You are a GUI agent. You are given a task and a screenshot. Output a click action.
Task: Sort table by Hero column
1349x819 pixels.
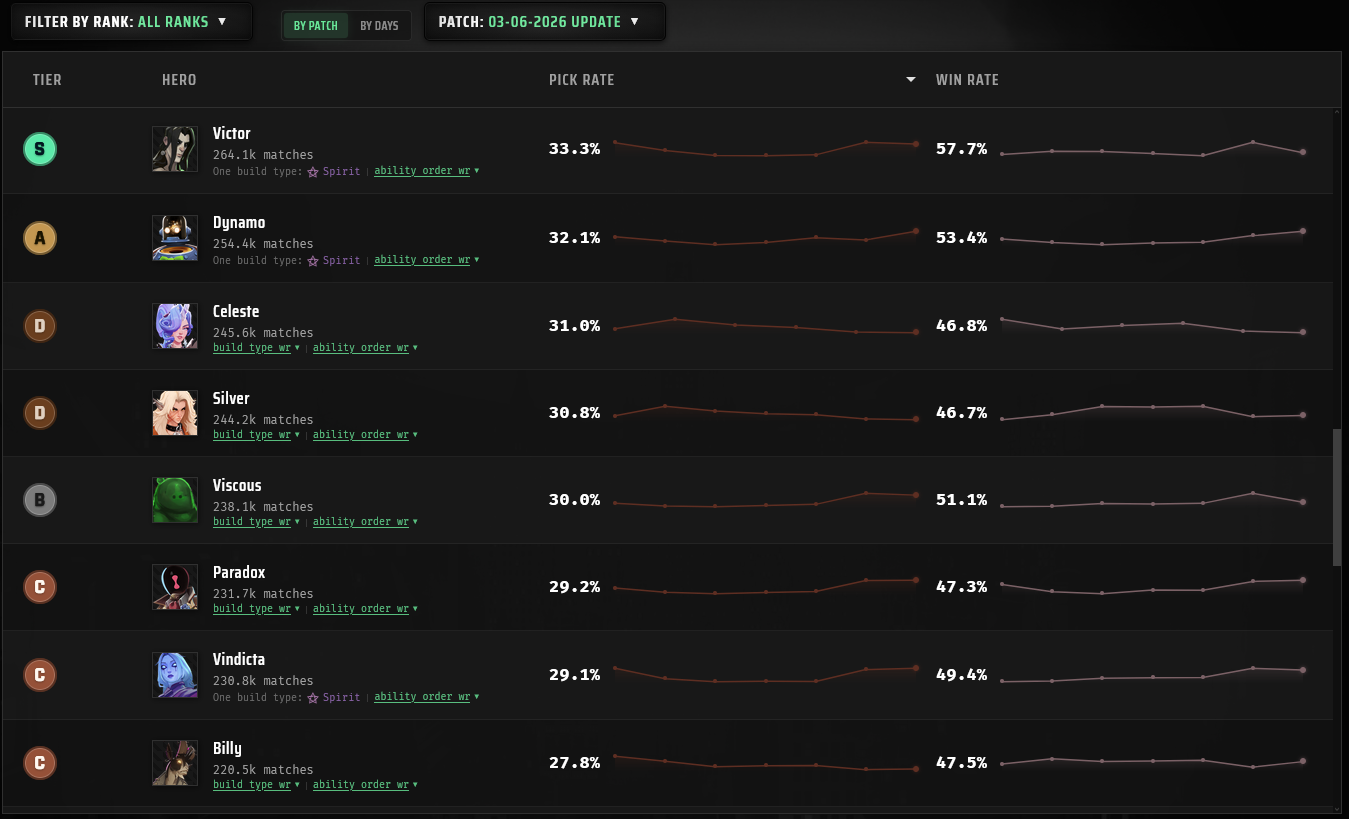pos(179,80)
